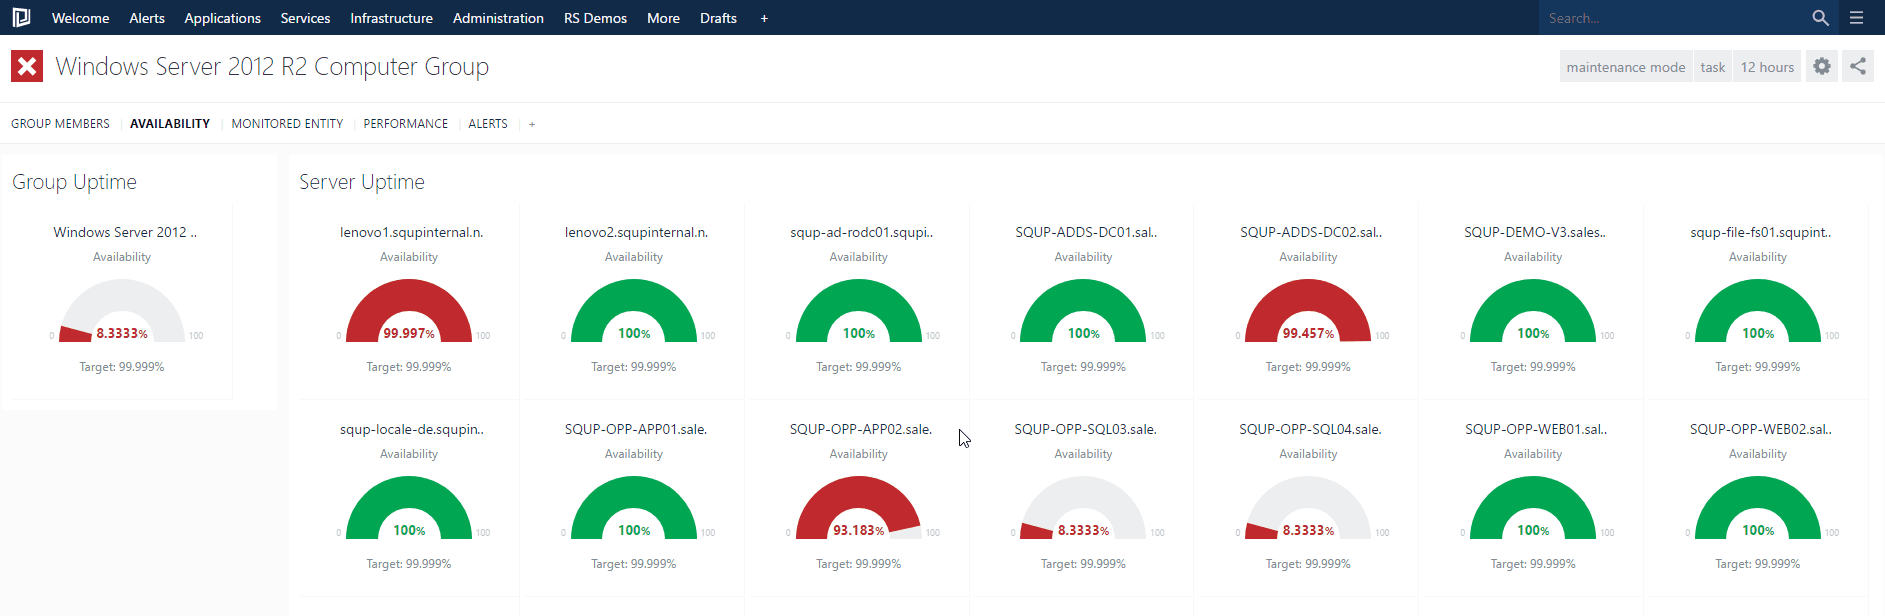
Task: Toggle maintenance mode button
Action: (1625, 67)
